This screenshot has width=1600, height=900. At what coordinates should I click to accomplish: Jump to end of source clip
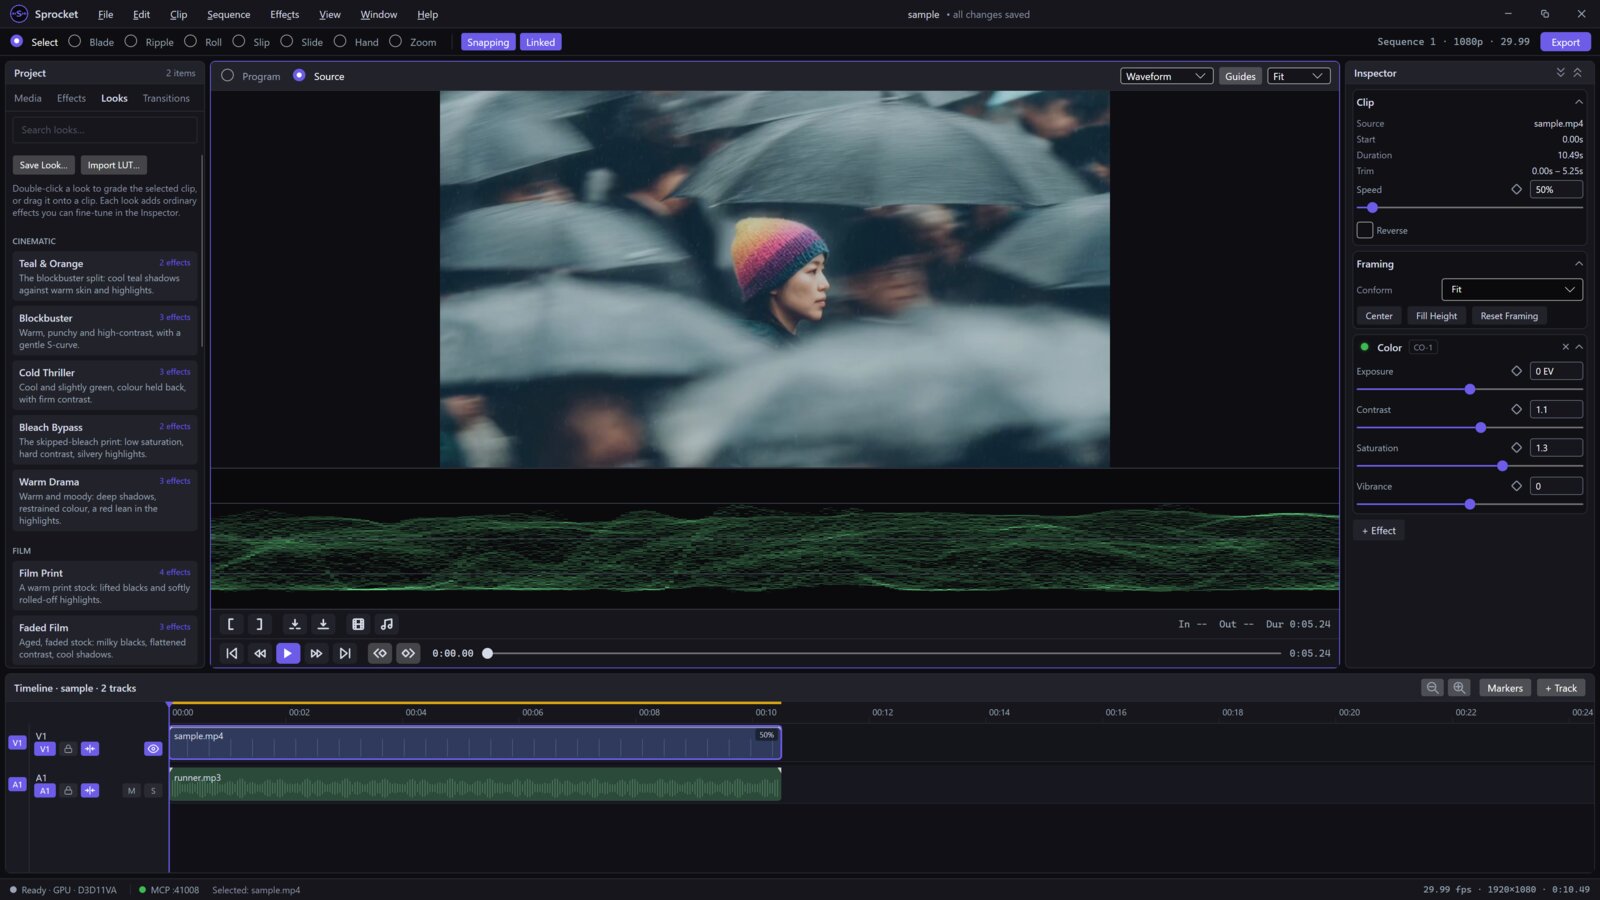pos(345,653)
